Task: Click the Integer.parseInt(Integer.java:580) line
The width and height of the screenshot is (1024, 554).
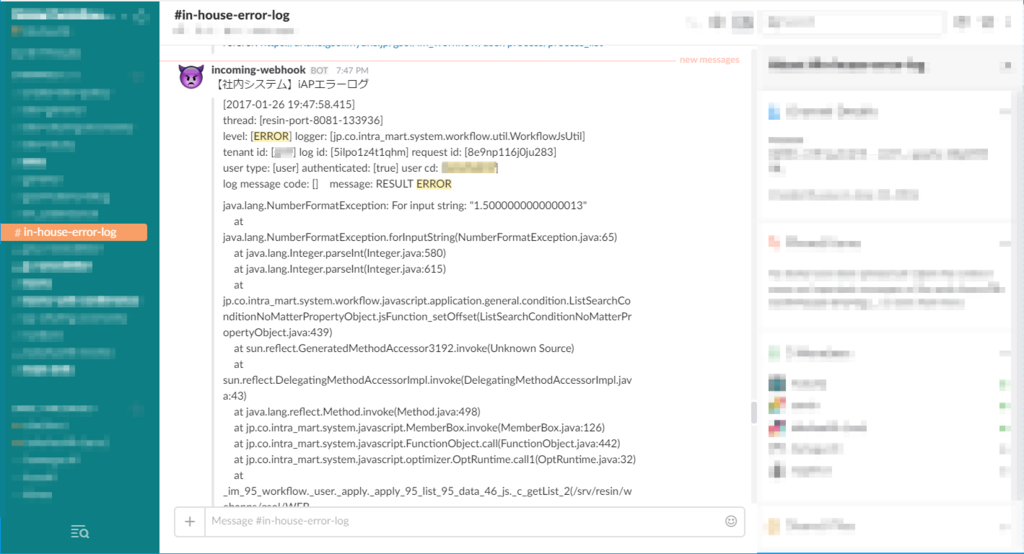Action: (x=340, y=253)
